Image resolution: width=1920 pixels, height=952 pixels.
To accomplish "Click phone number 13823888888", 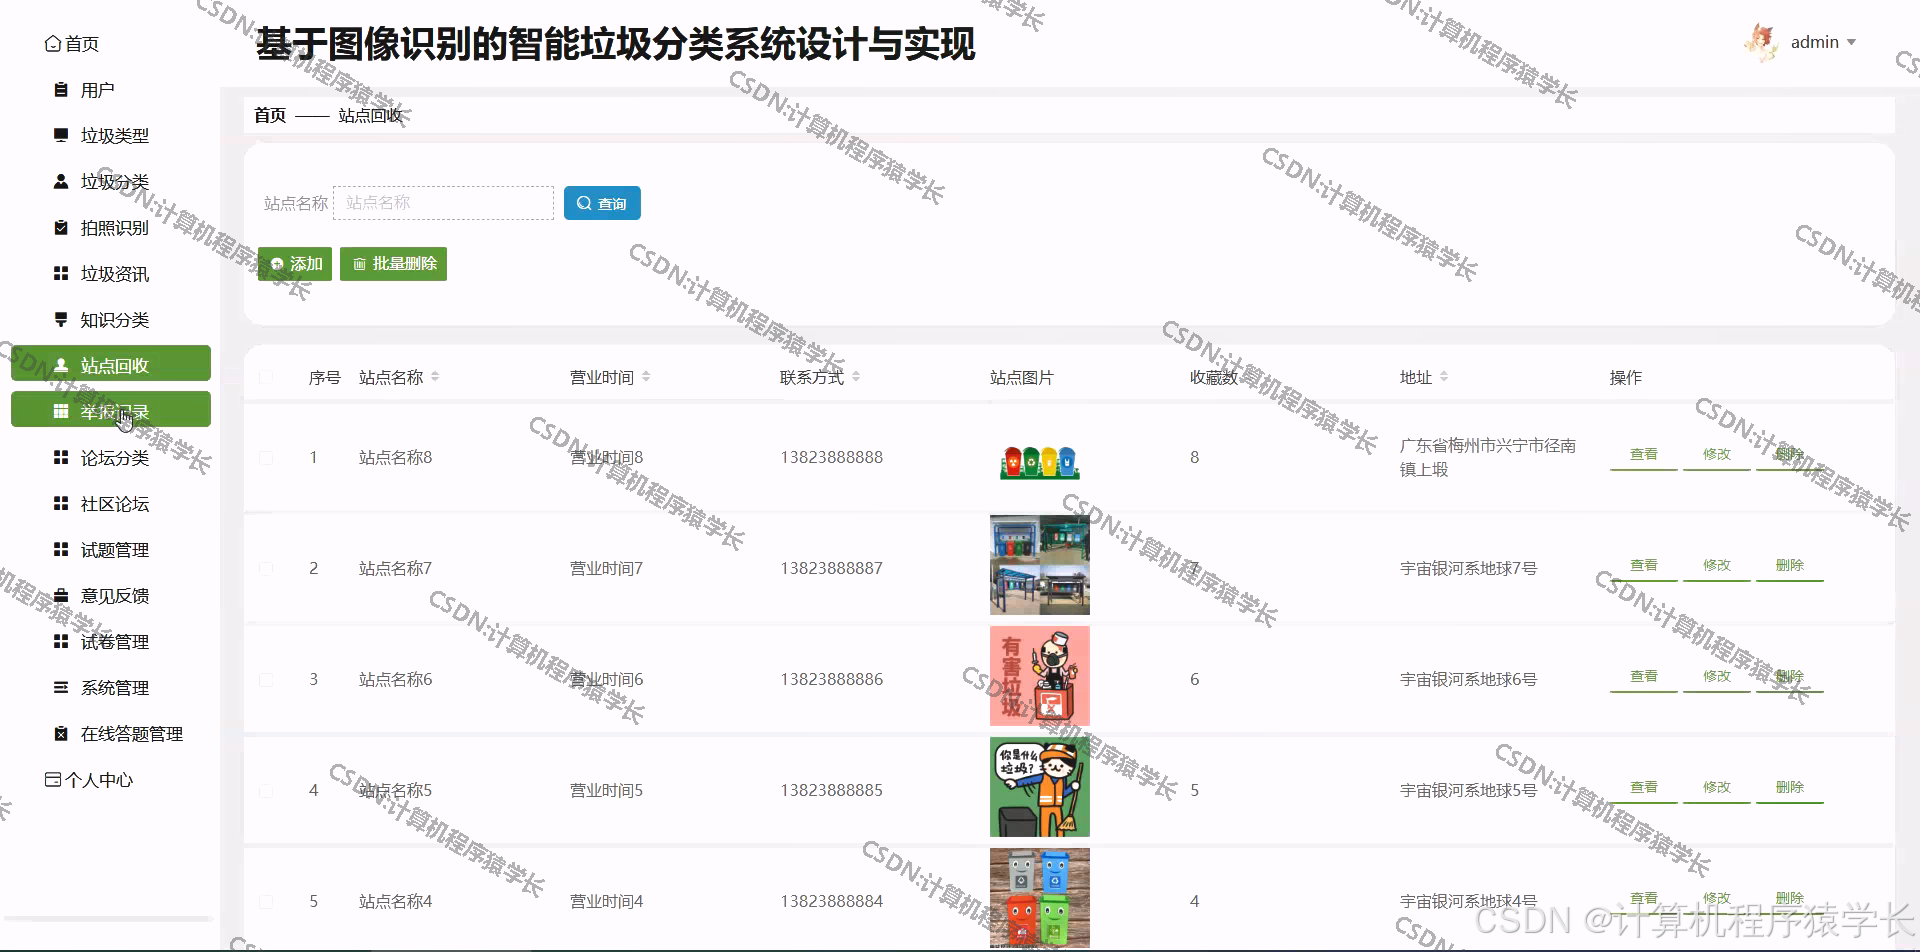I will (831, 457).
